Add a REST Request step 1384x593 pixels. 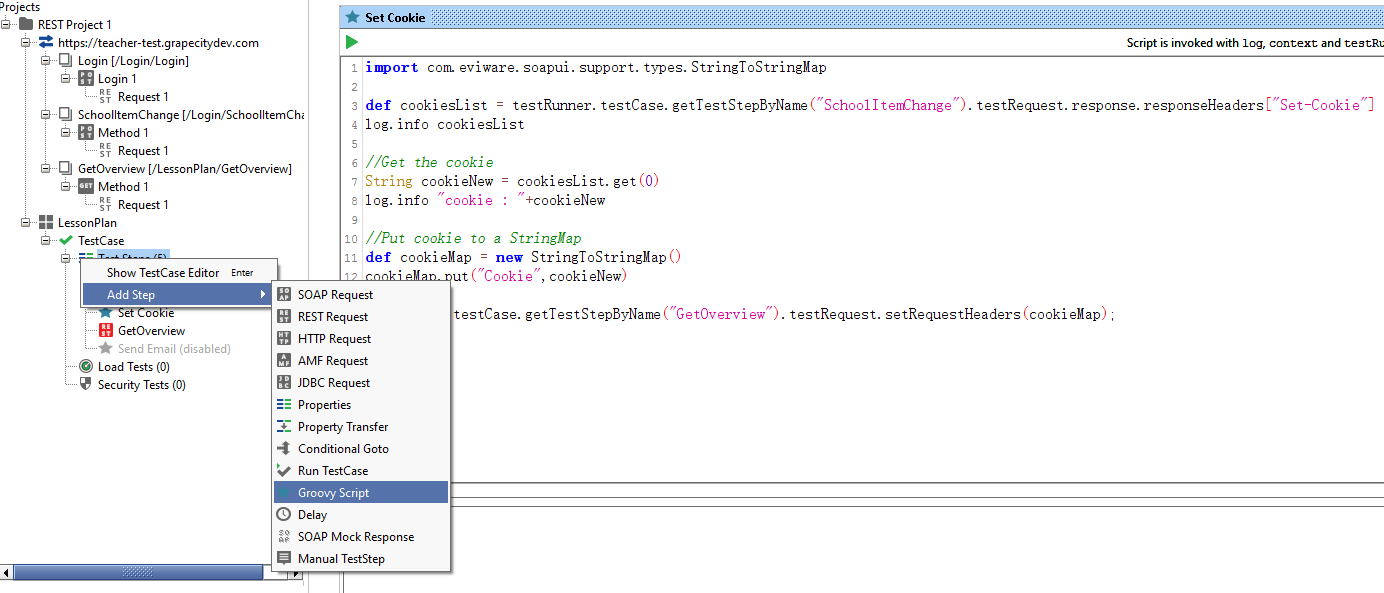click(361, 317)
